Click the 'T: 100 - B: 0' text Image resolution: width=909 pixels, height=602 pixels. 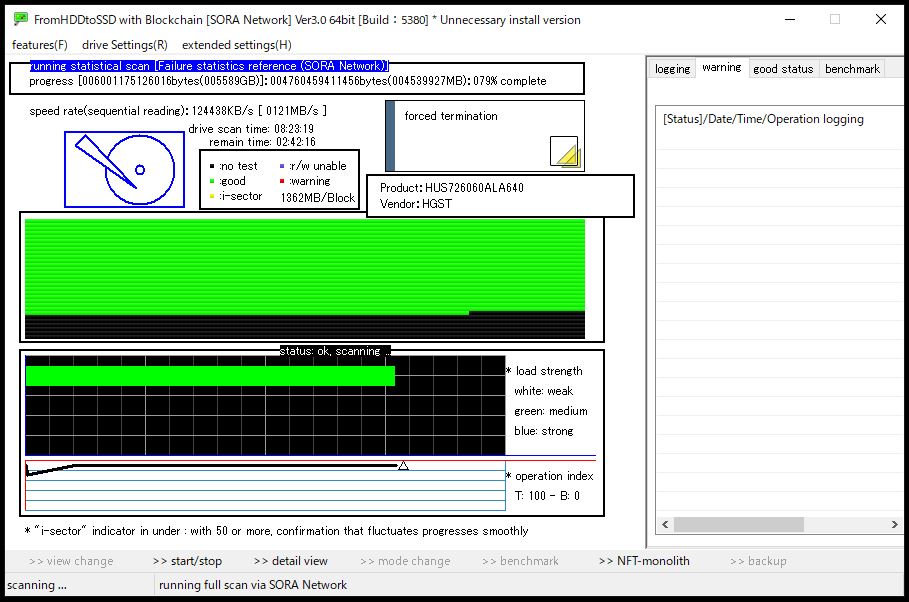coord(547,496)
